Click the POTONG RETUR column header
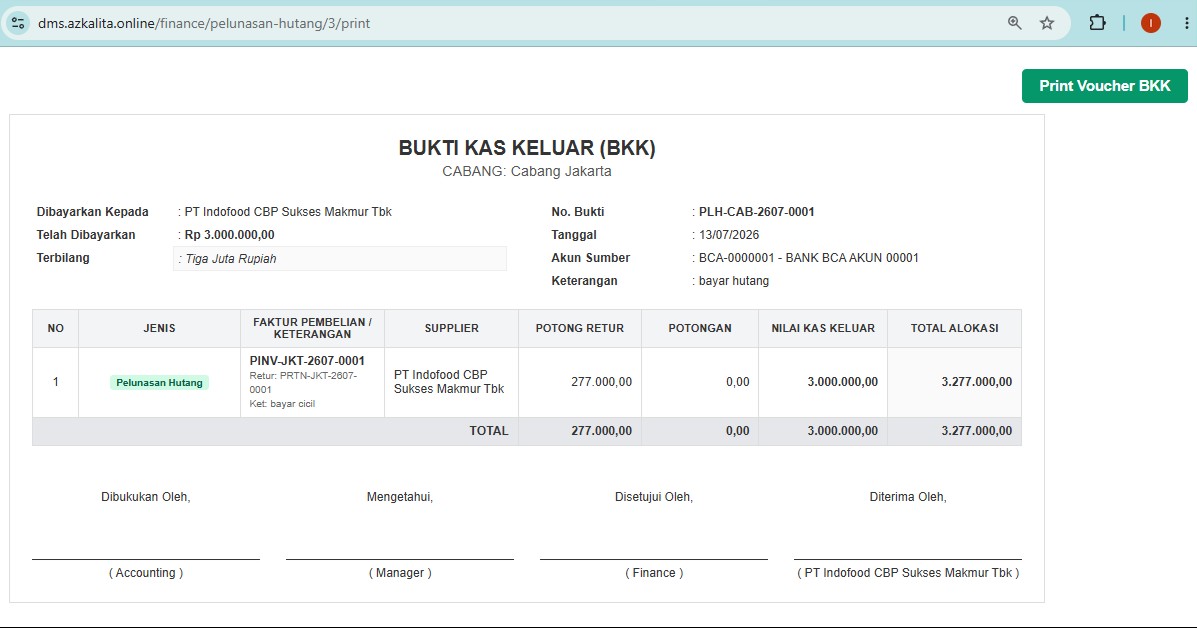The image size is (1197, 628). click(x=579, y=328)
